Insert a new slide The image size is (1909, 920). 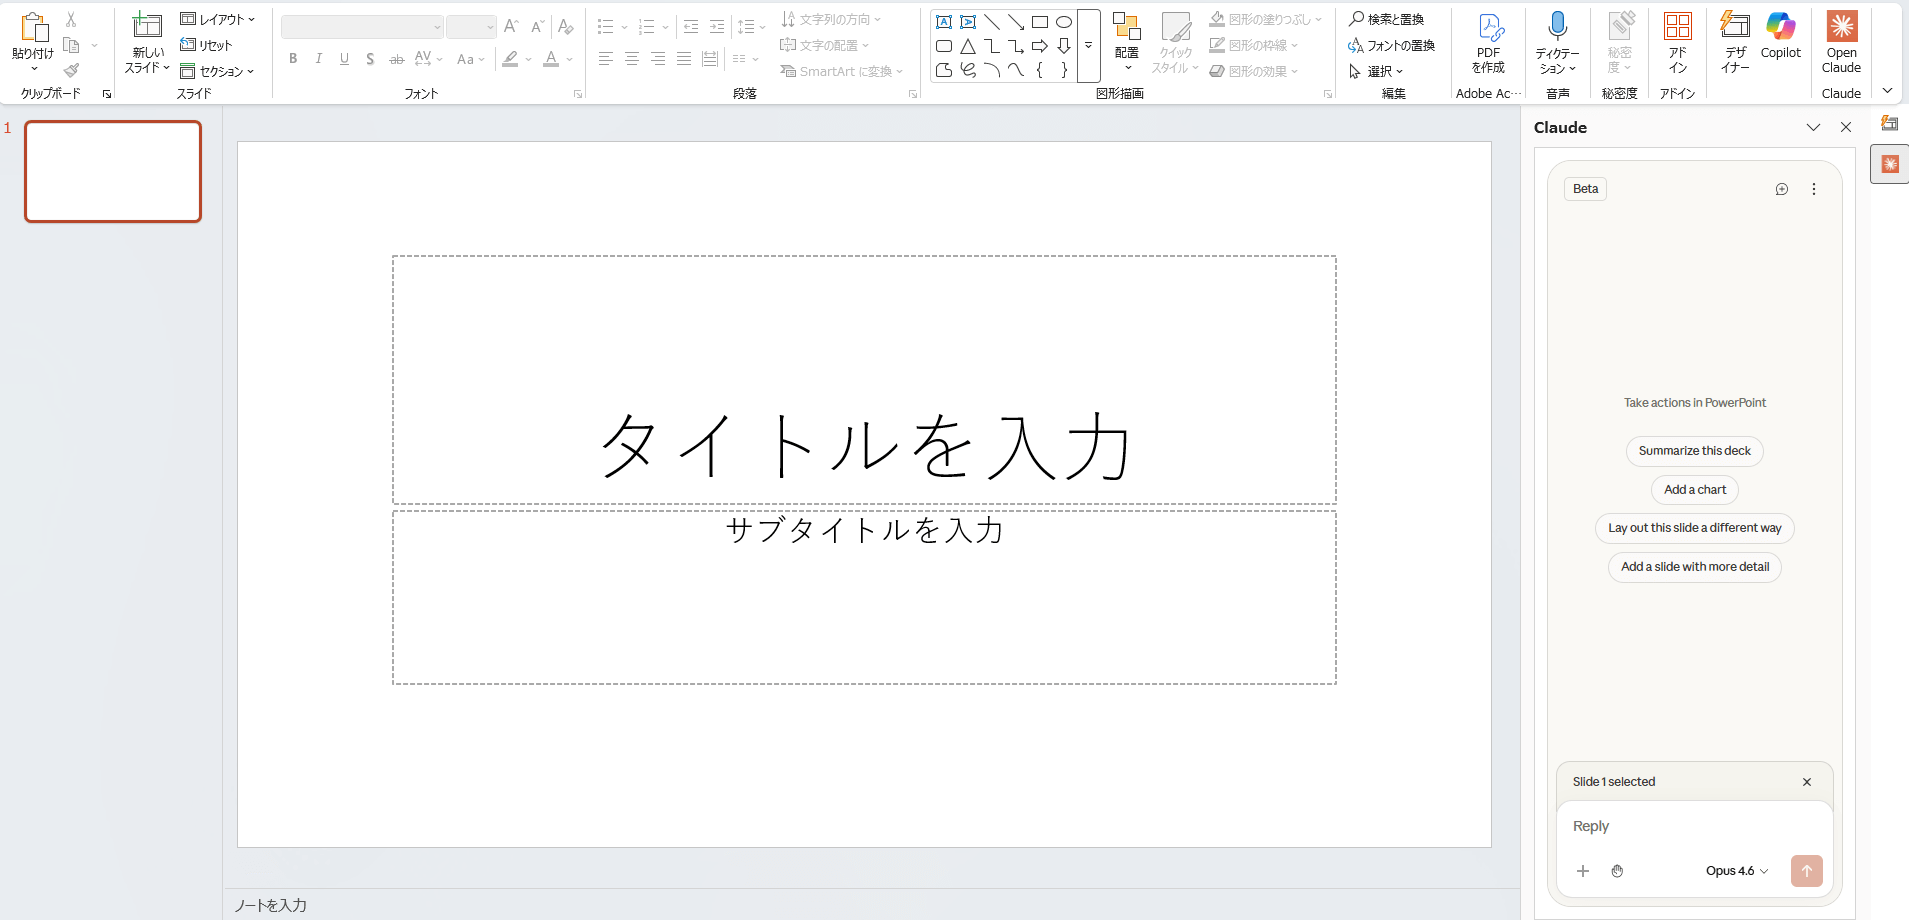point(147,27)
